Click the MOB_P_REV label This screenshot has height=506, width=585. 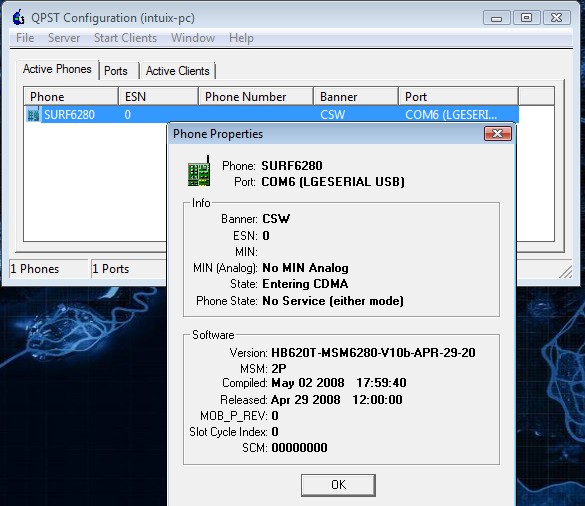(x=234, y=416)
